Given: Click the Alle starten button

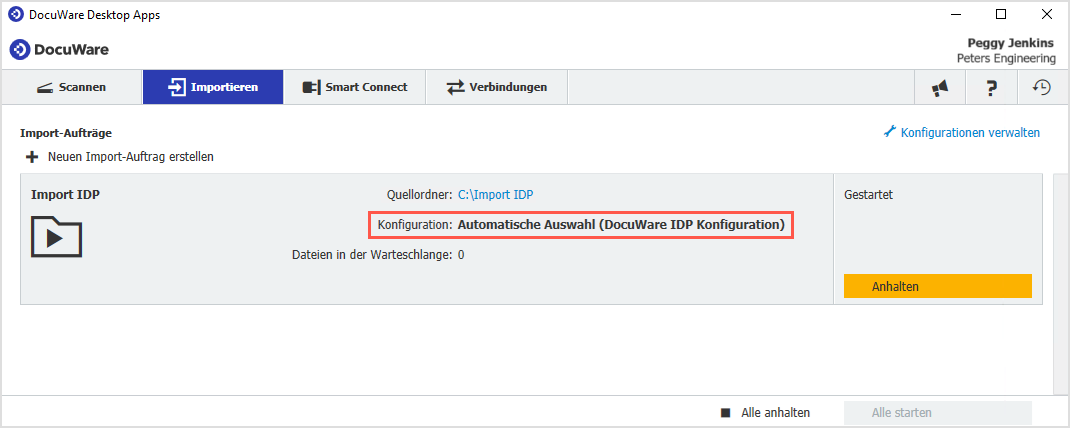Looking at the screenshot, I should [938, 413].
